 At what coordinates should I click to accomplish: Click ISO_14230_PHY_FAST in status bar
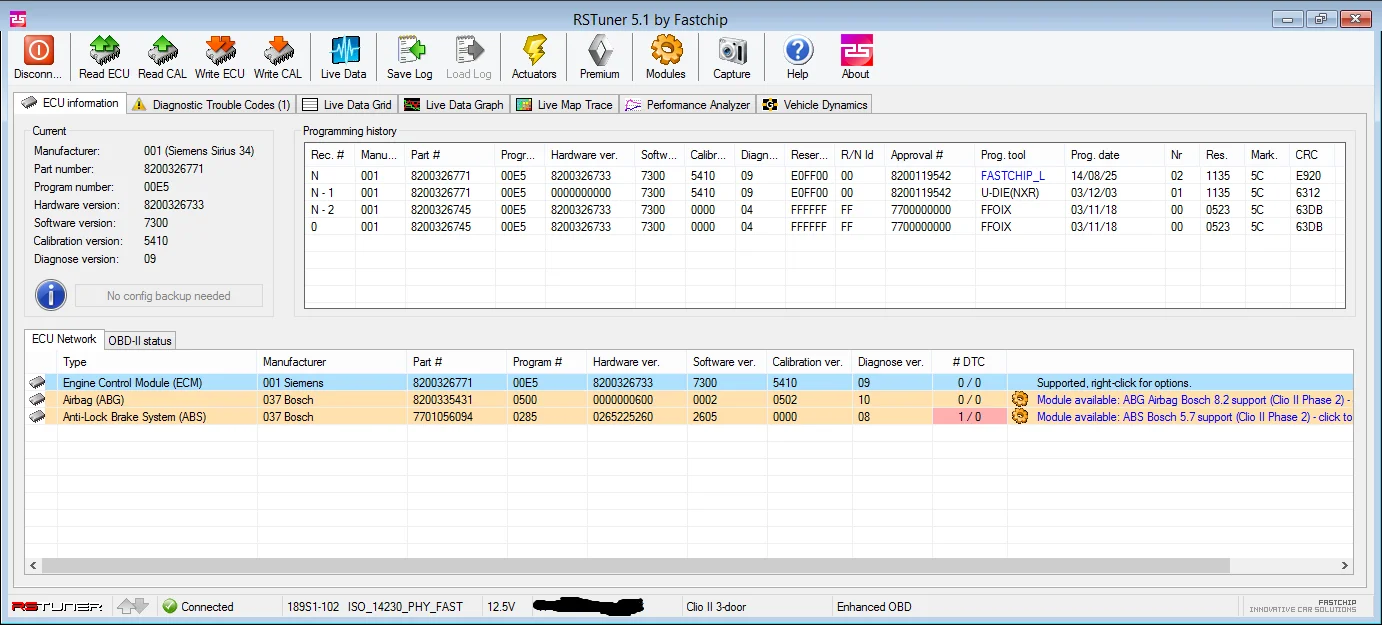pyautogui.click(x=405, y=606)
